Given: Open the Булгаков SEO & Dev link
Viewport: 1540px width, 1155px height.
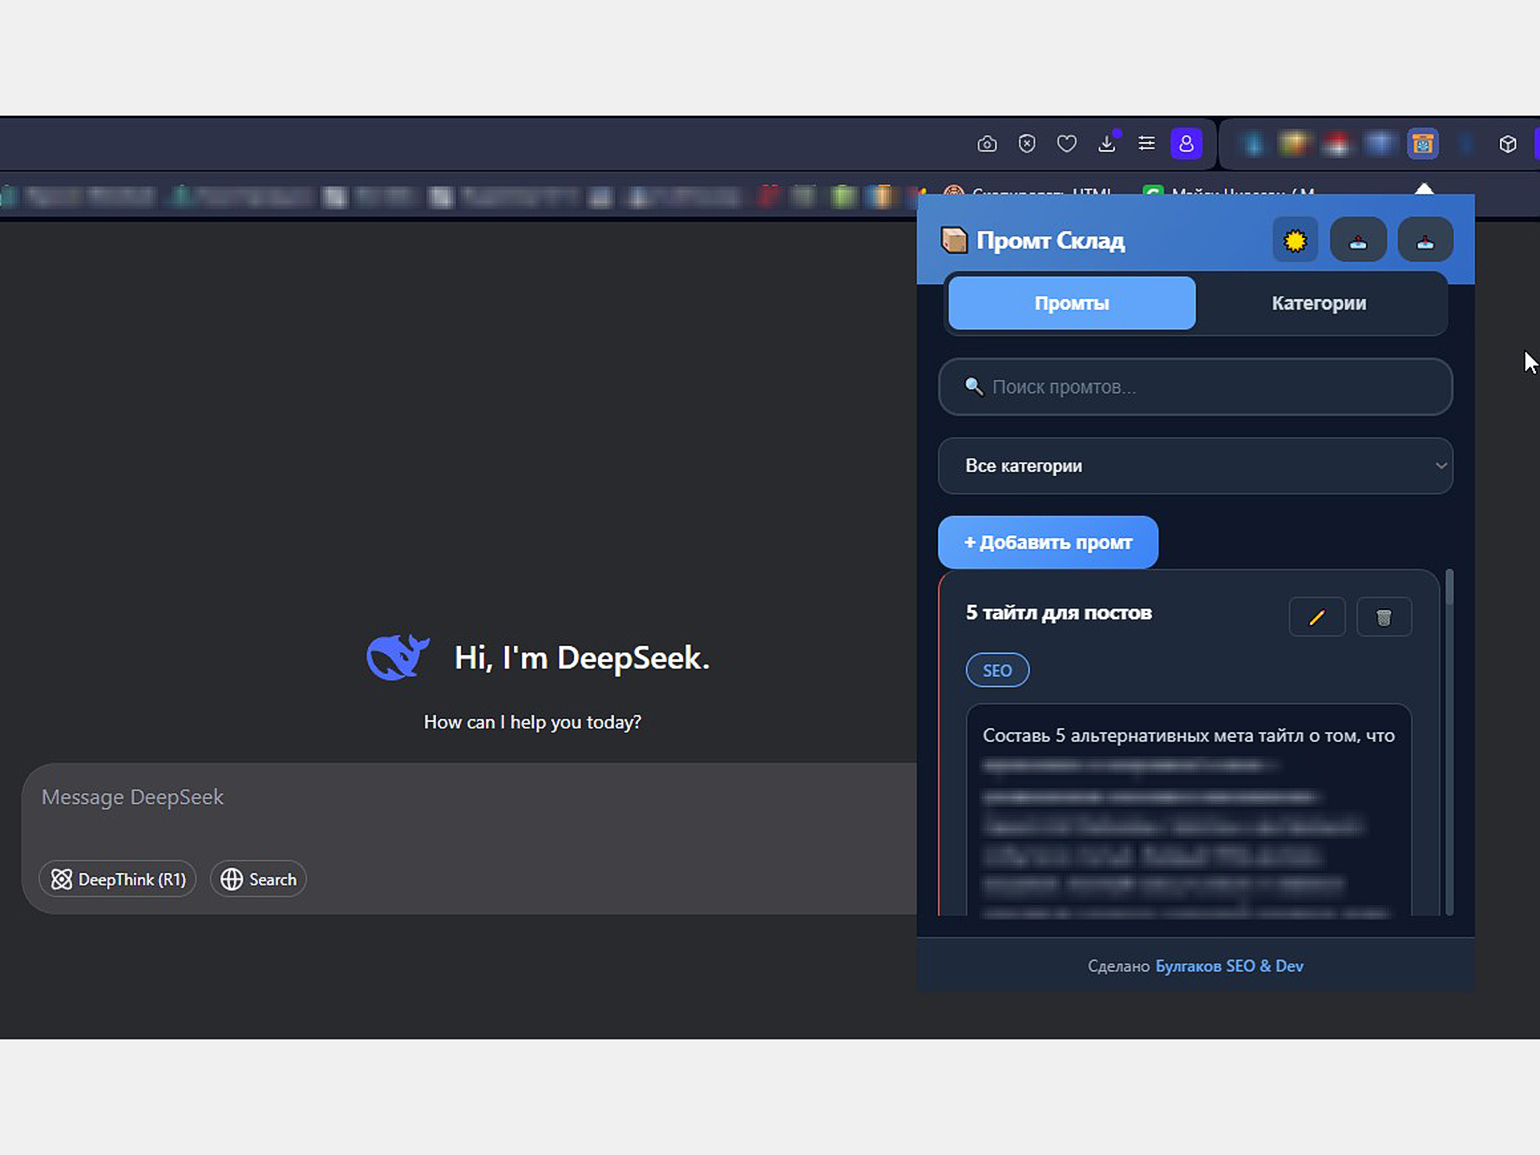Looking at the screenshot, I should point(1229,966).
